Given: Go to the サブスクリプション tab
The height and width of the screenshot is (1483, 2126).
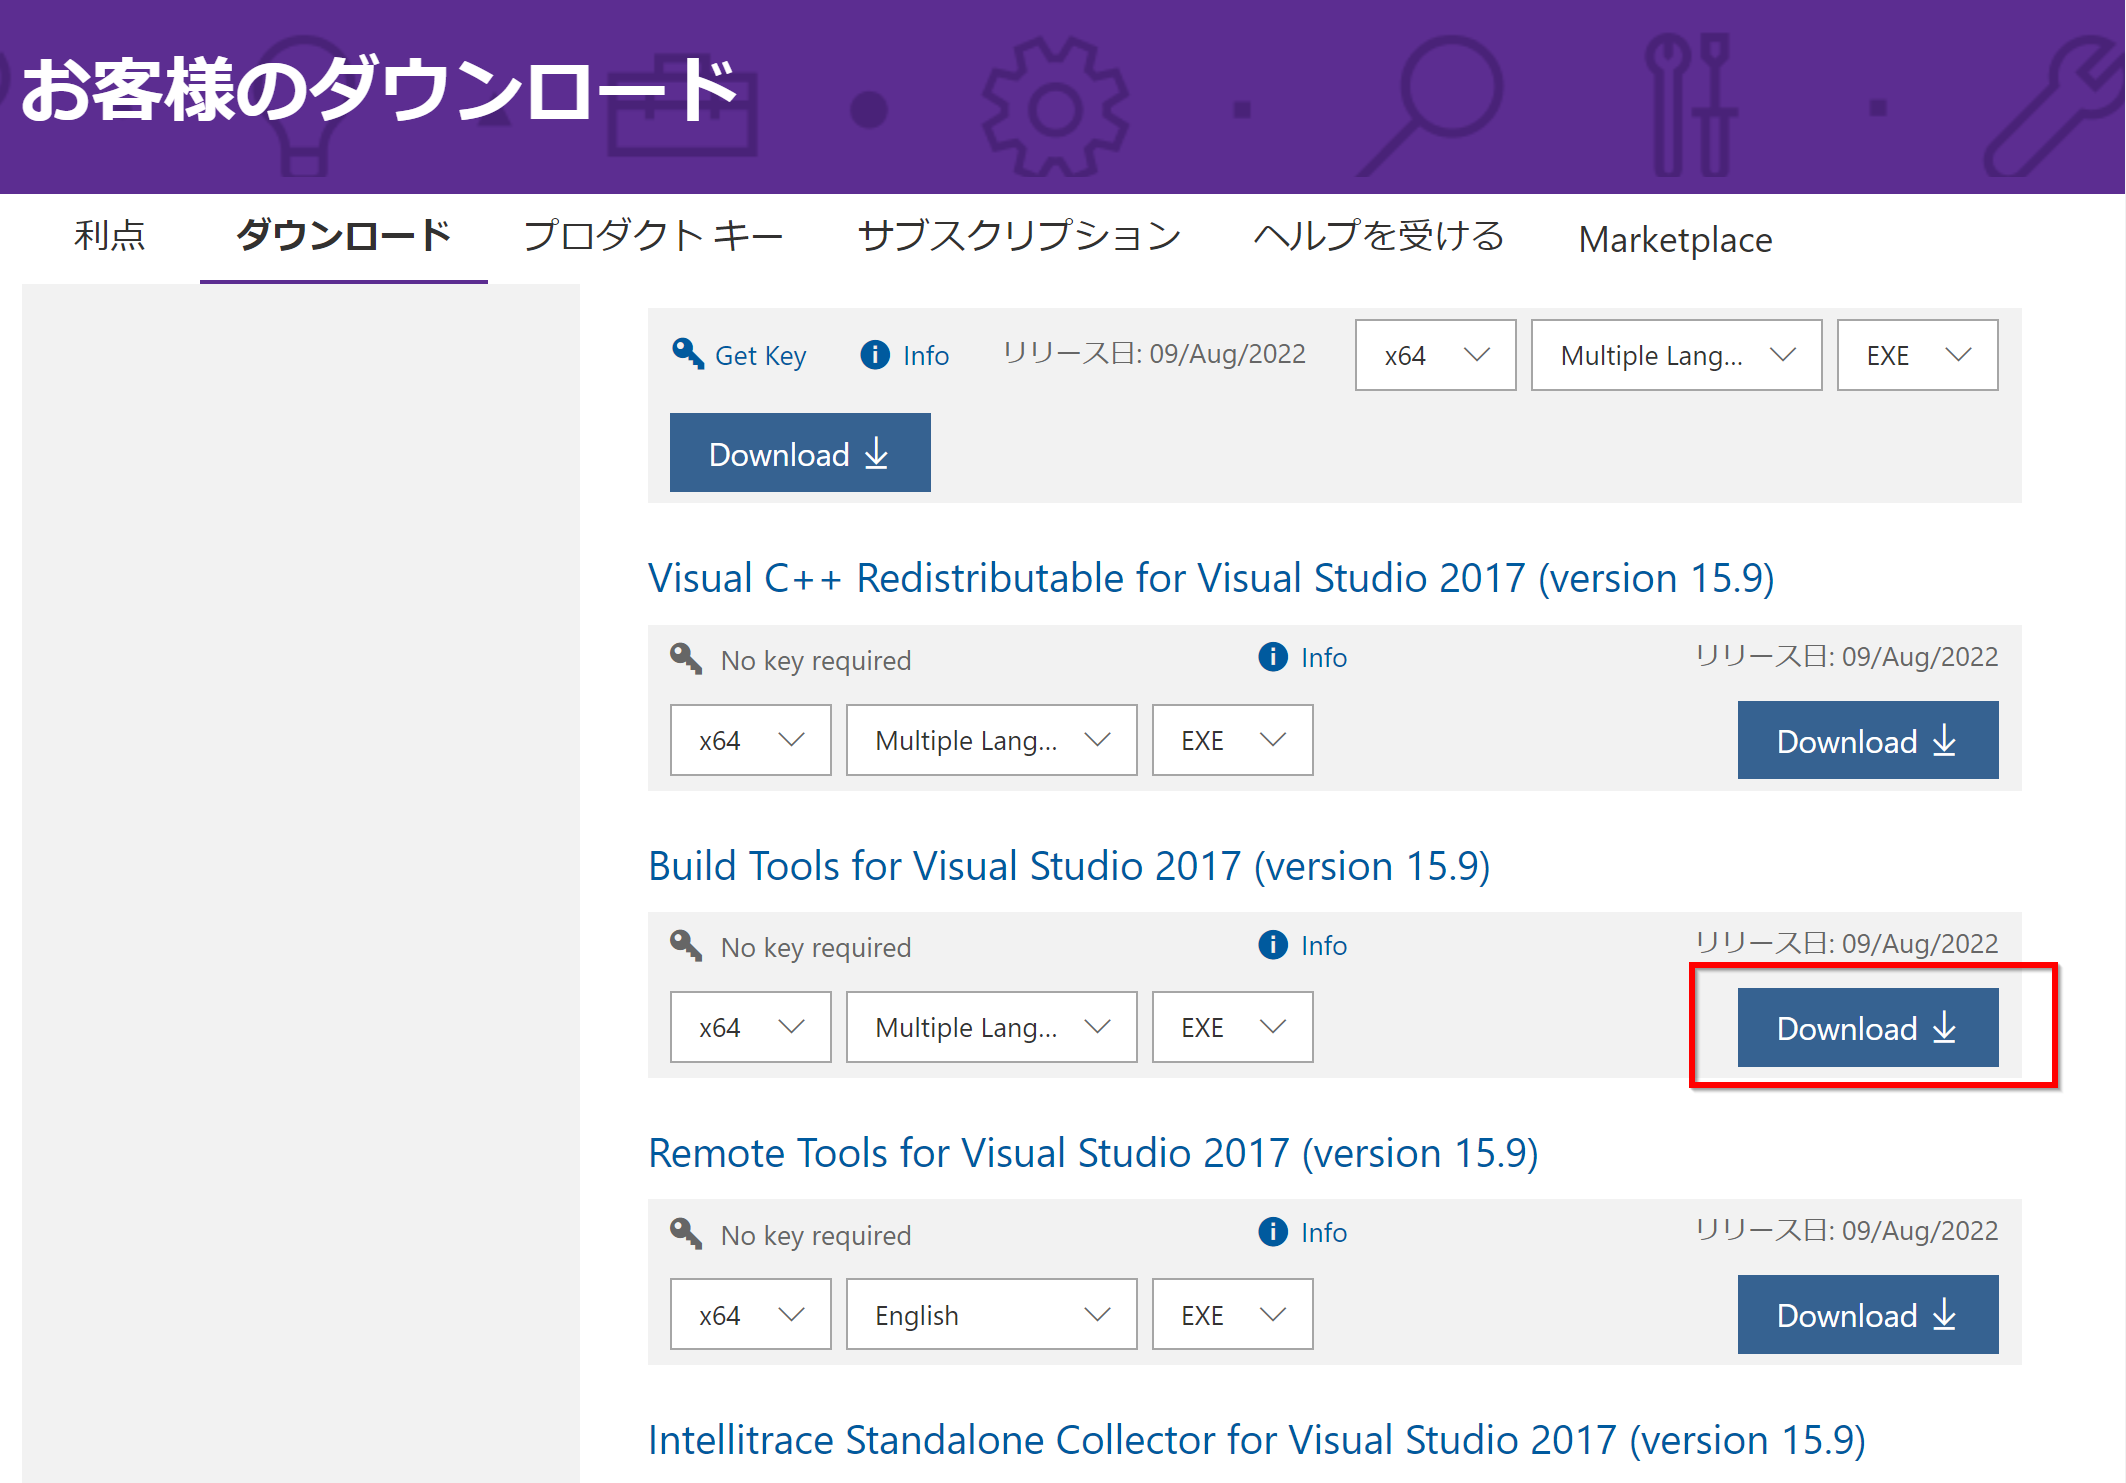Looking at the screenshot, I should [1020, 236].
